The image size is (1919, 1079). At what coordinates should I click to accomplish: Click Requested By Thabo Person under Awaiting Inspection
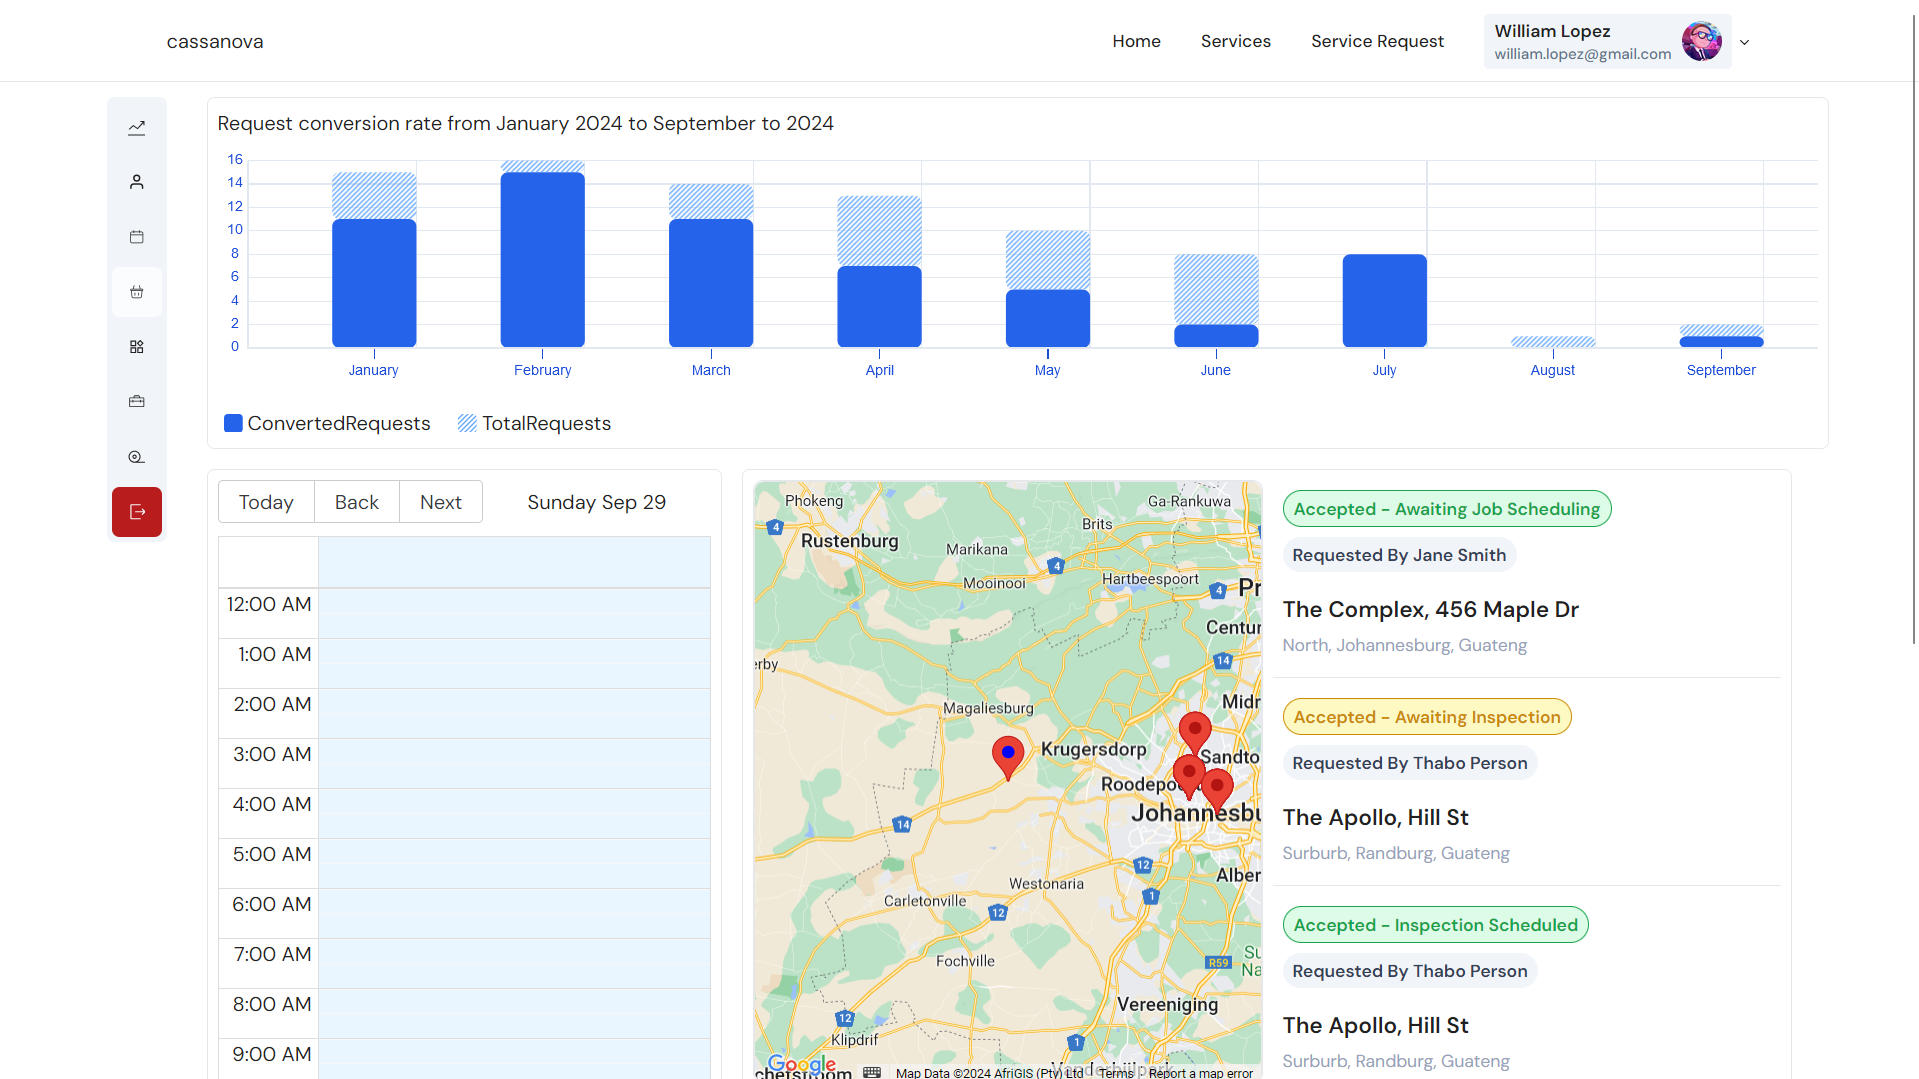pos(1410,763)
